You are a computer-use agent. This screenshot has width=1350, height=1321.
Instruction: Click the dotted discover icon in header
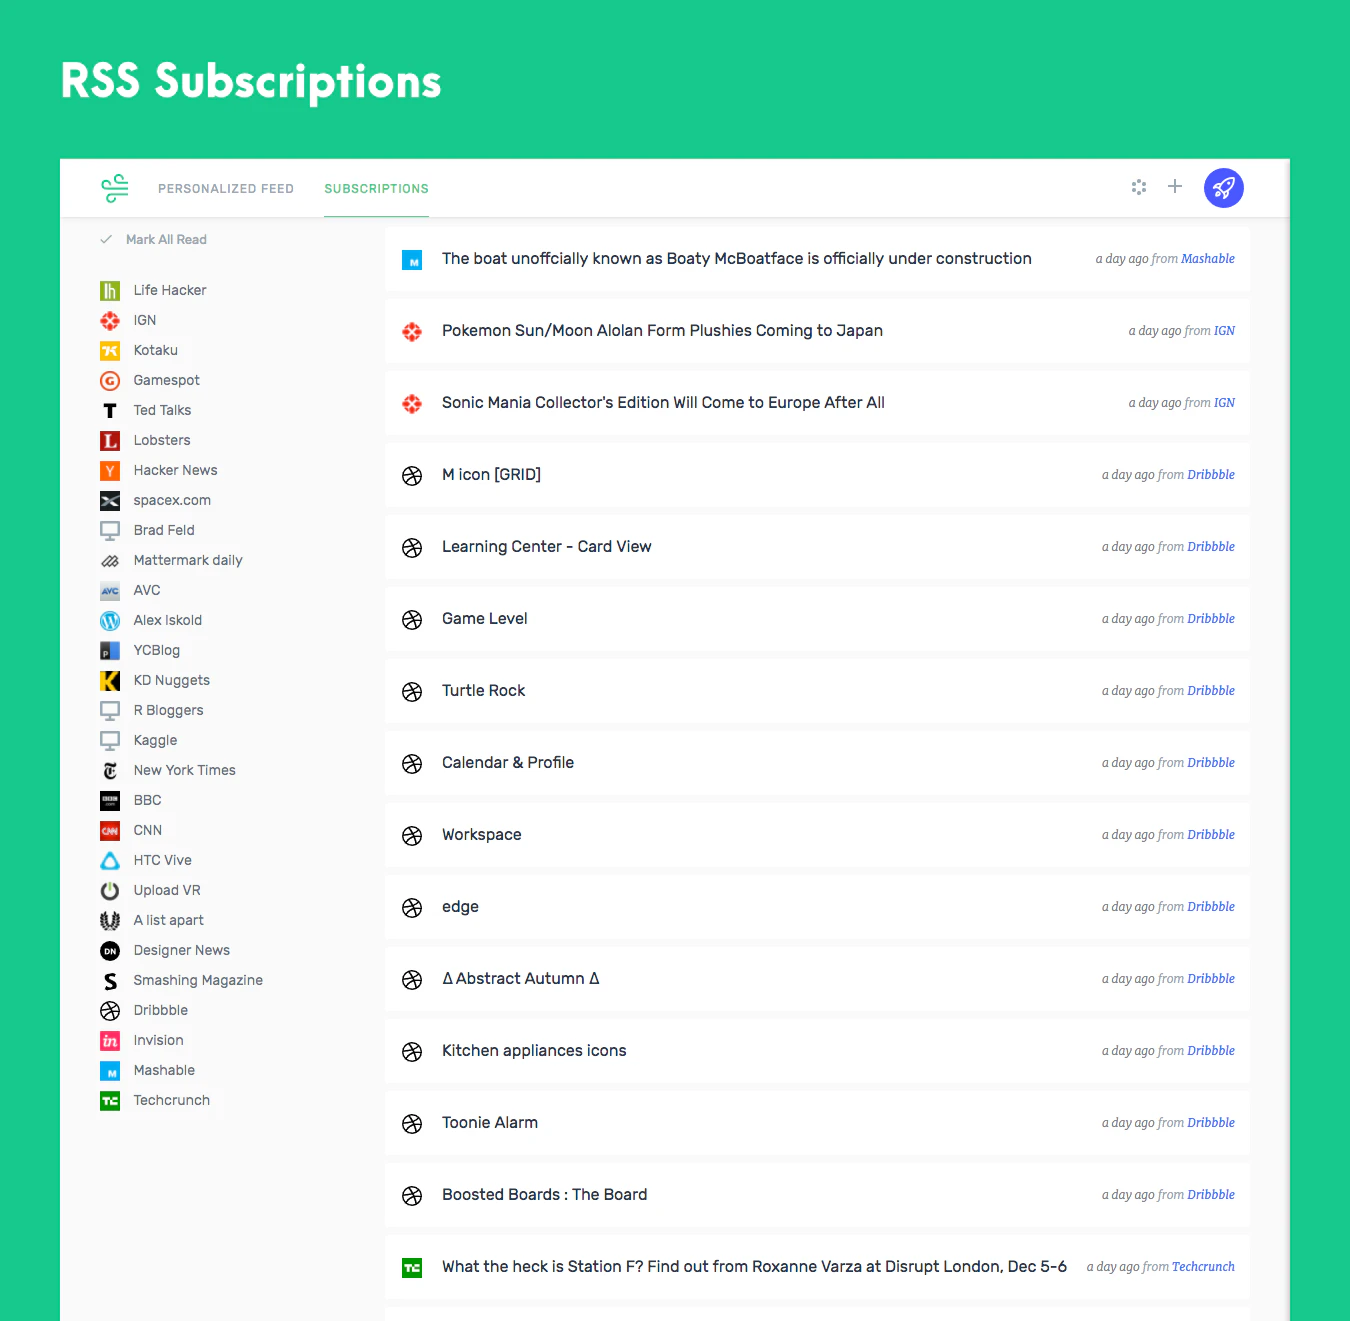click(x=1138, y=187)
